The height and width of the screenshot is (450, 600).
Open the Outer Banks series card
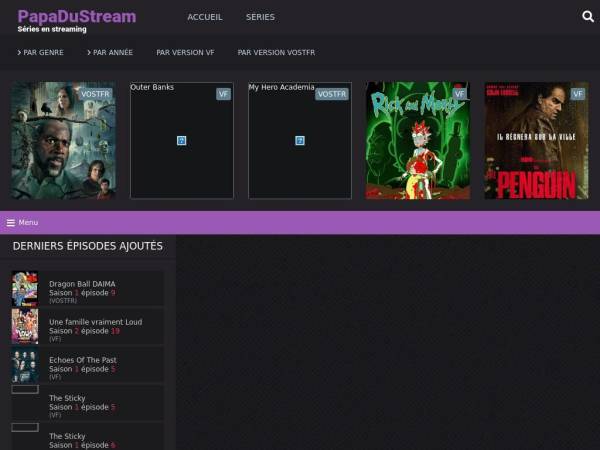[x=182, y=140]
